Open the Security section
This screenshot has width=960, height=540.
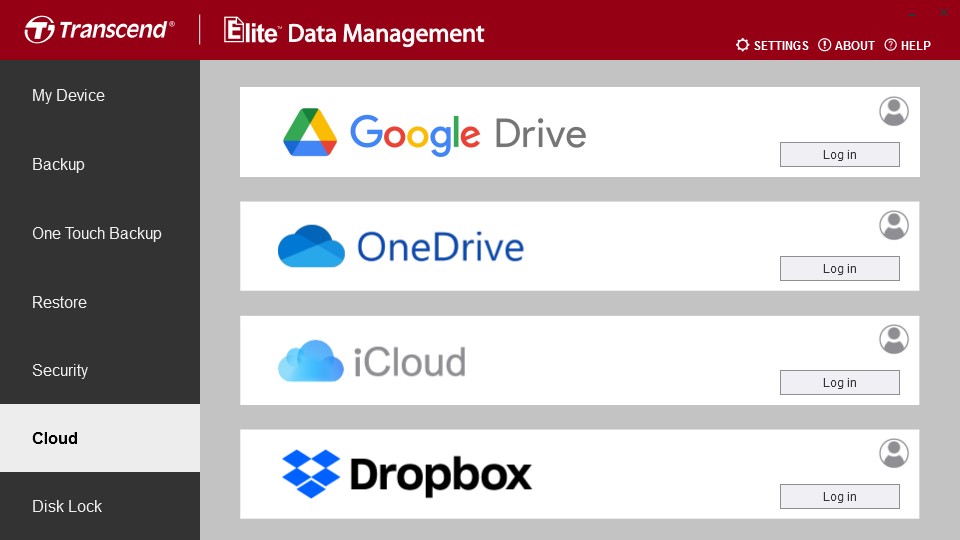(100, 370)
